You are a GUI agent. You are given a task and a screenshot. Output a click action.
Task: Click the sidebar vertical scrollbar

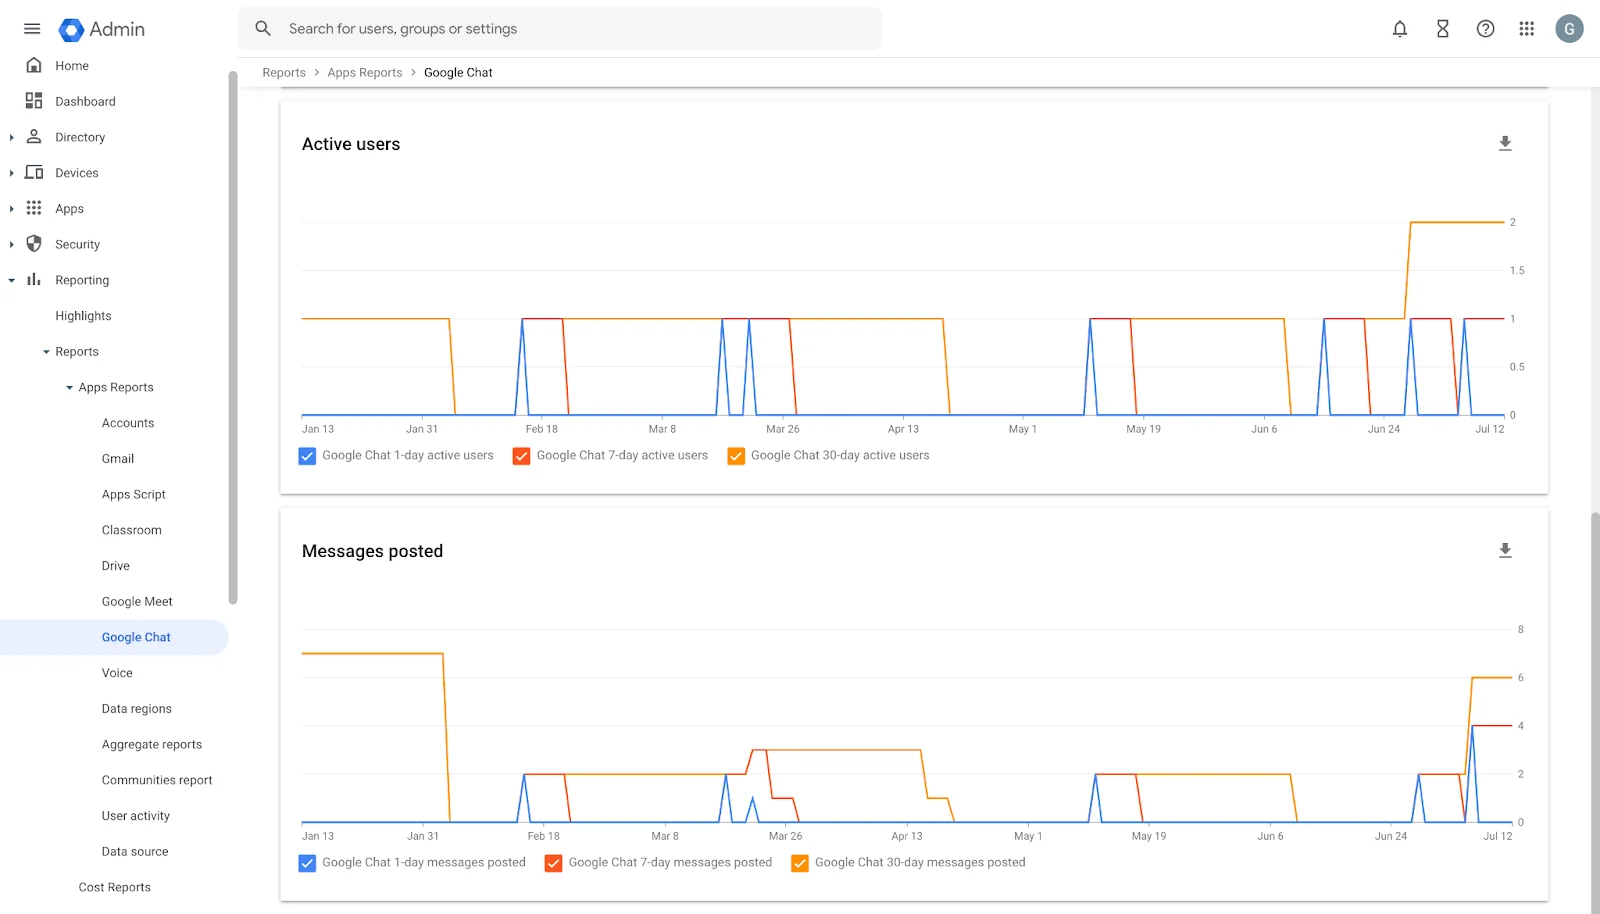point(233,340)
